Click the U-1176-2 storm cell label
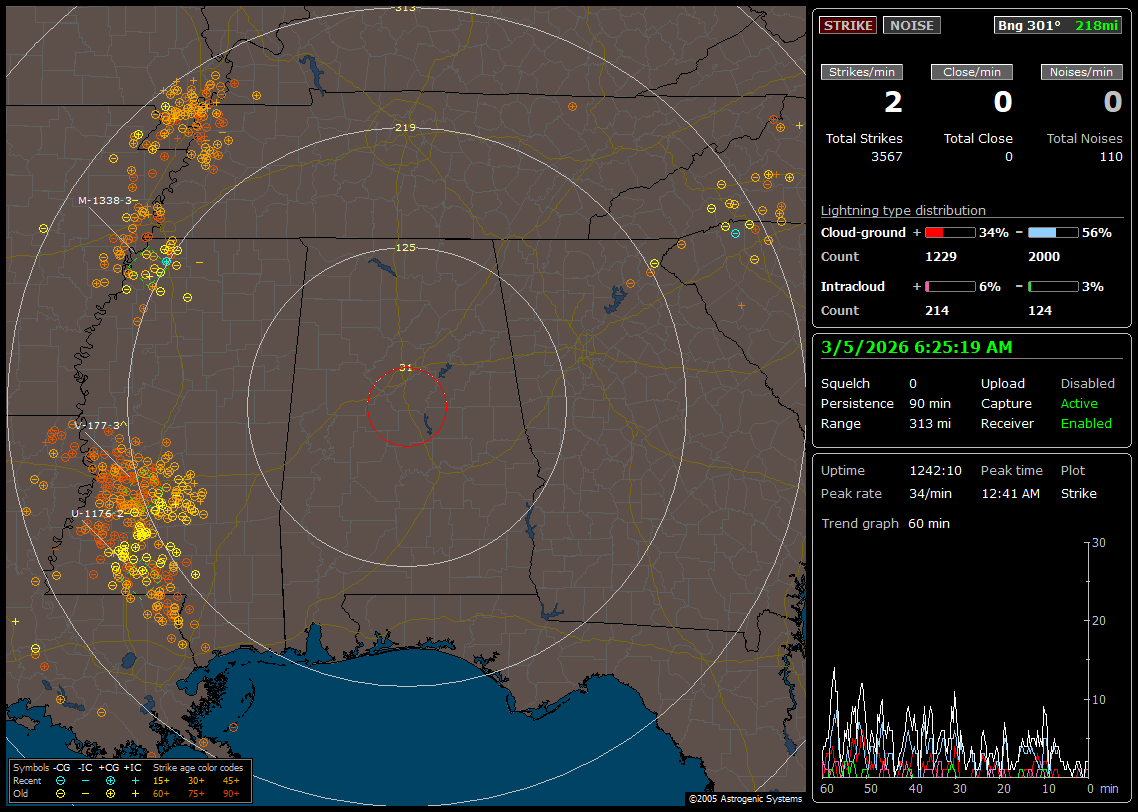Screen dimensions: 1138x812 tap(97, 513)
